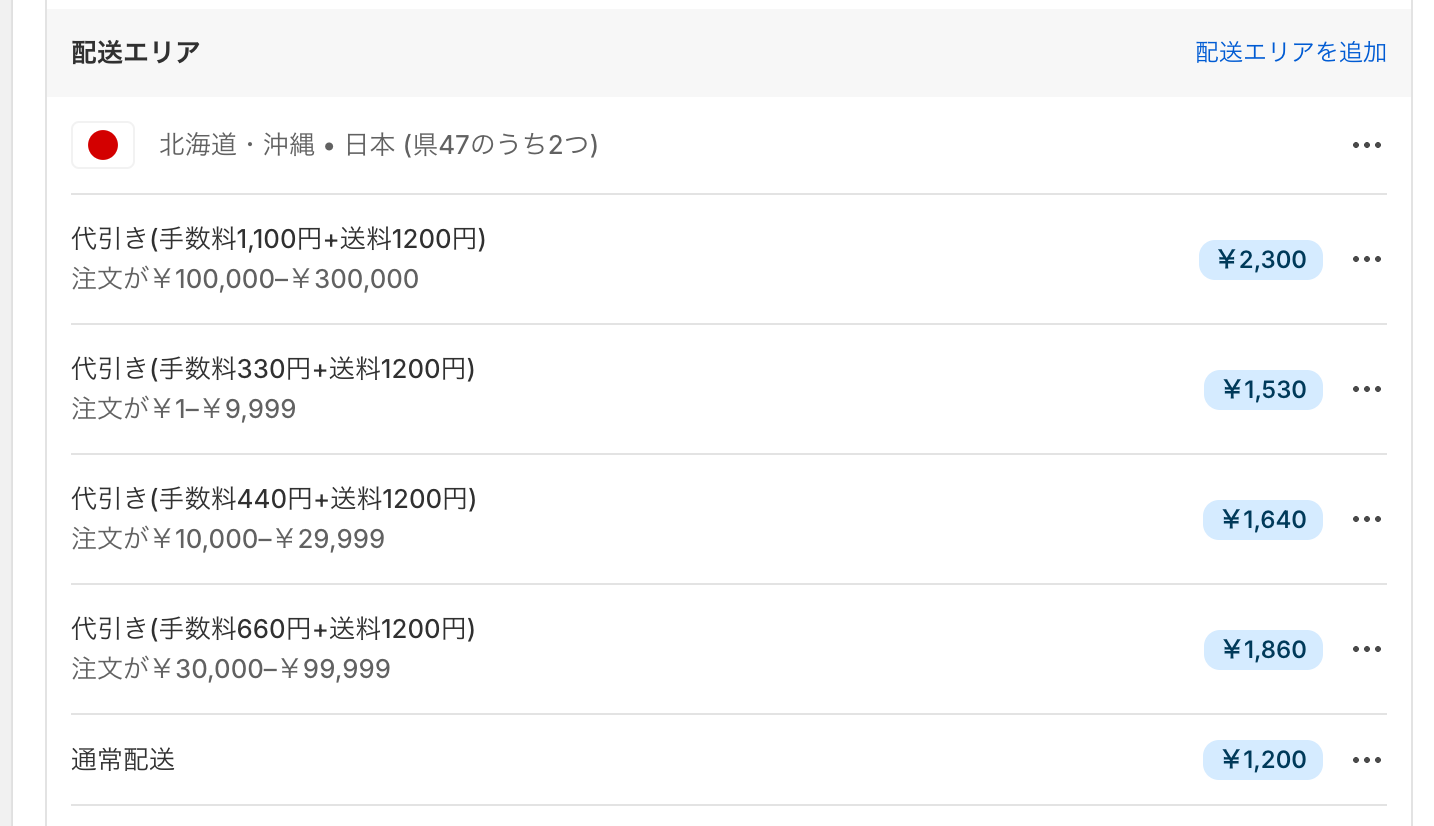Click the 配送エリア section heading
This screenshot has height=826, width=1434.
coord(136,53)
